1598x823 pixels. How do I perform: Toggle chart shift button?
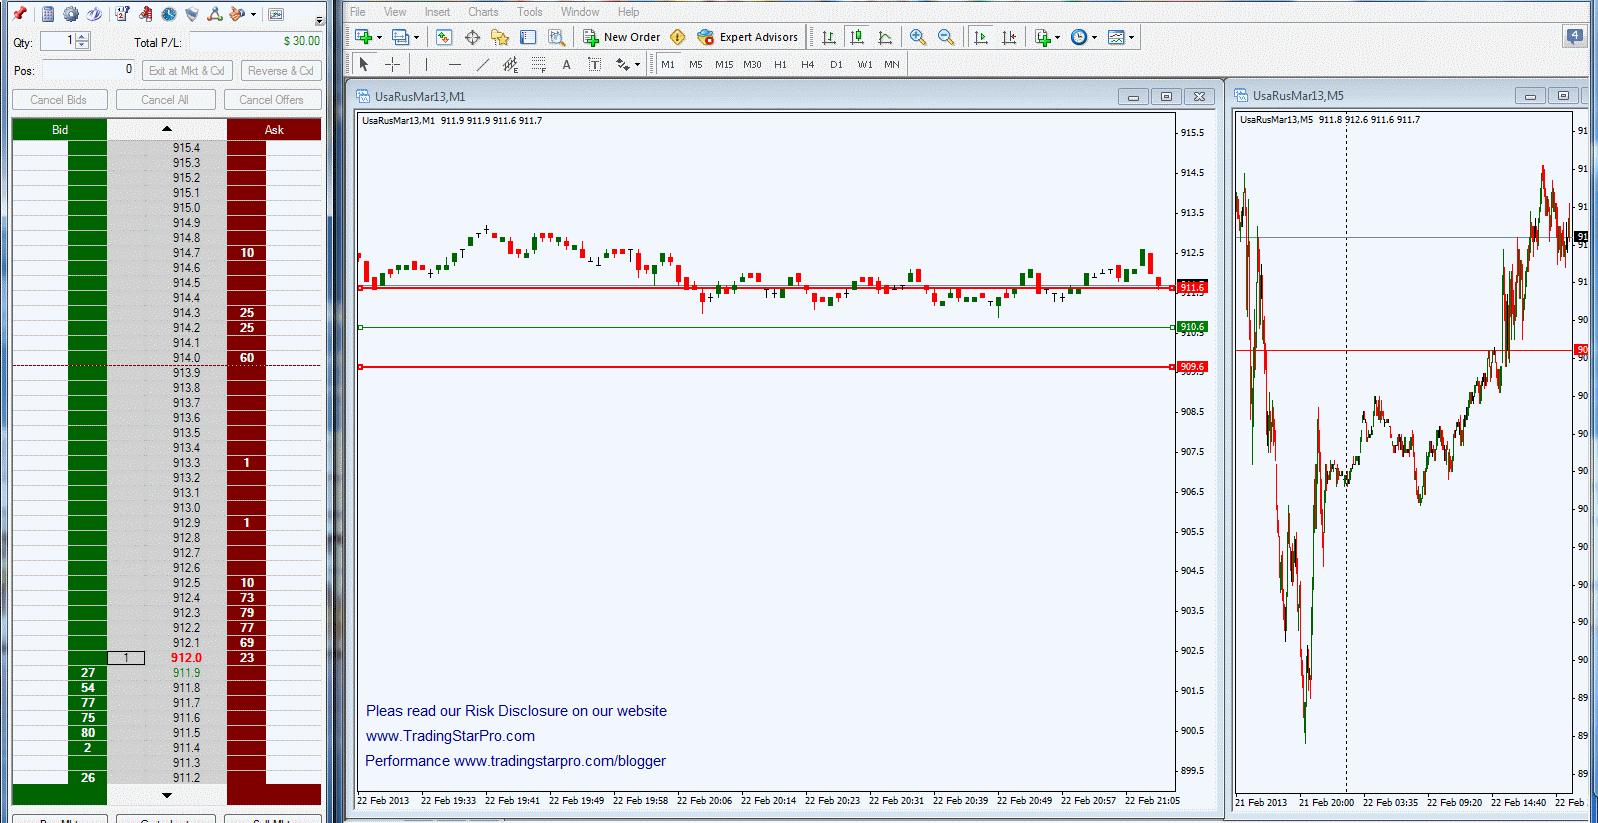click(1009, 37)
